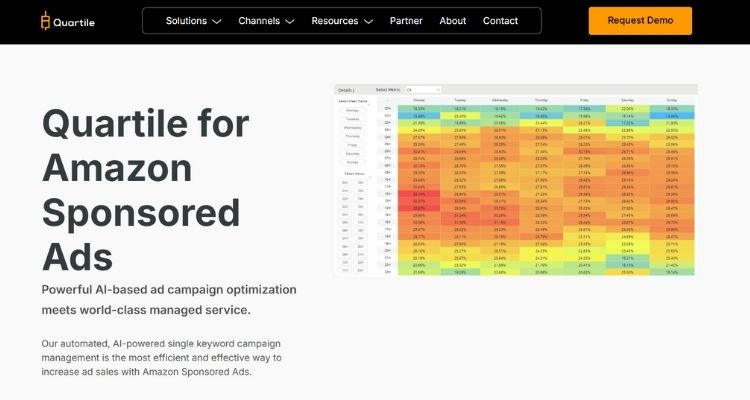Select the Wednesday pill in the heatmap sidebar

(353, 128)
